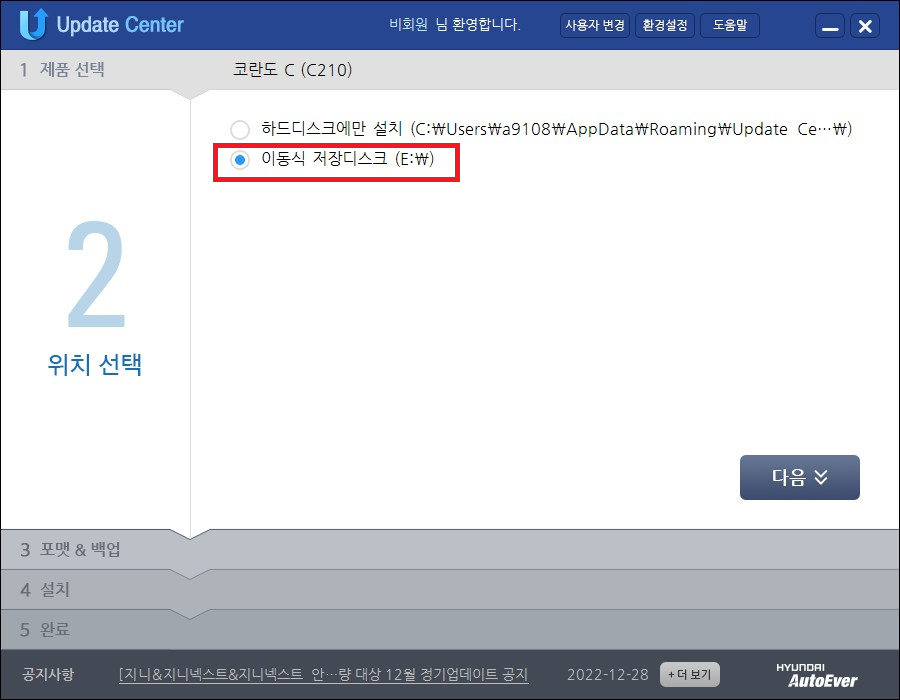This screenshot has width=900, height=700.
Task: Open 도움말 help button
Action: tap(730, 25)
